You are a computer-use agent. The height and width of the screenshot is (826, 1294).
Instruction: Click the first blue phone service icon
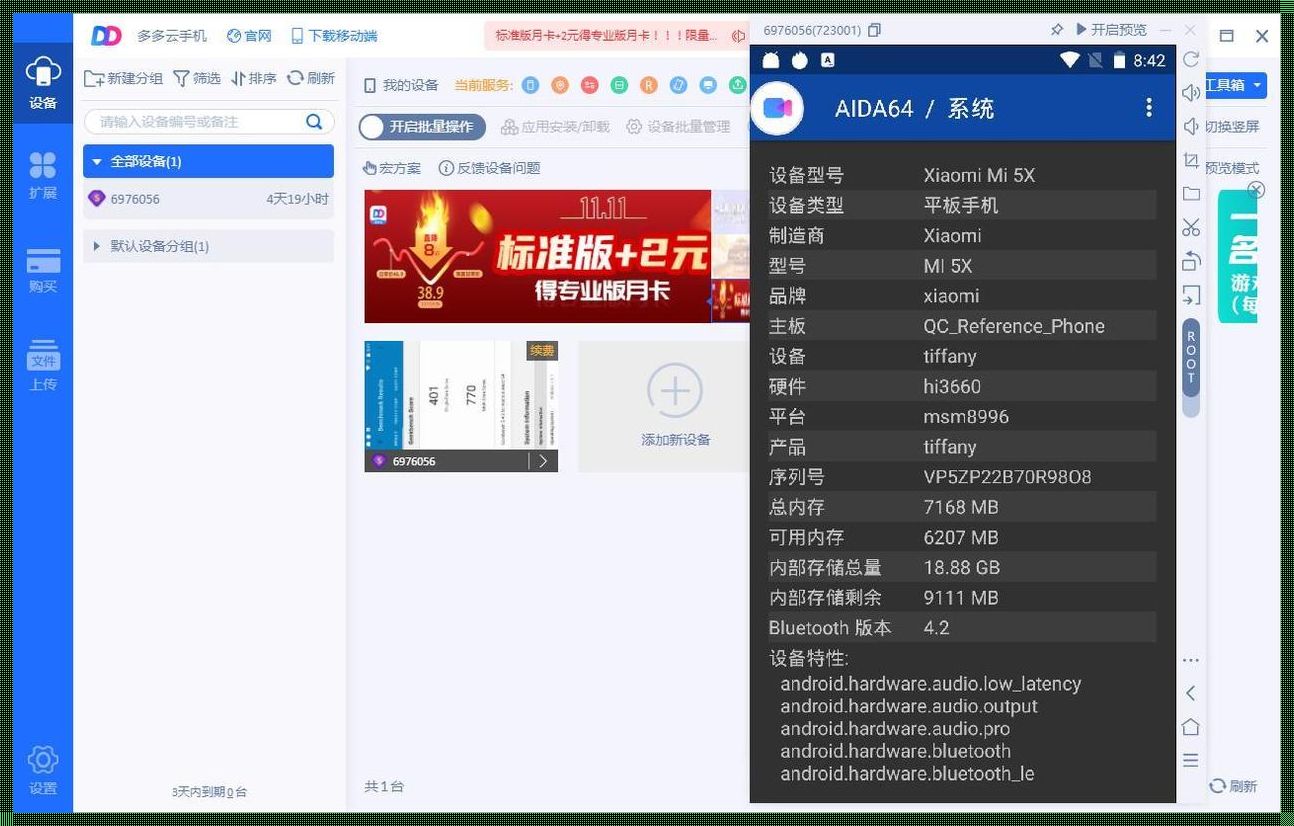point(530,85)
